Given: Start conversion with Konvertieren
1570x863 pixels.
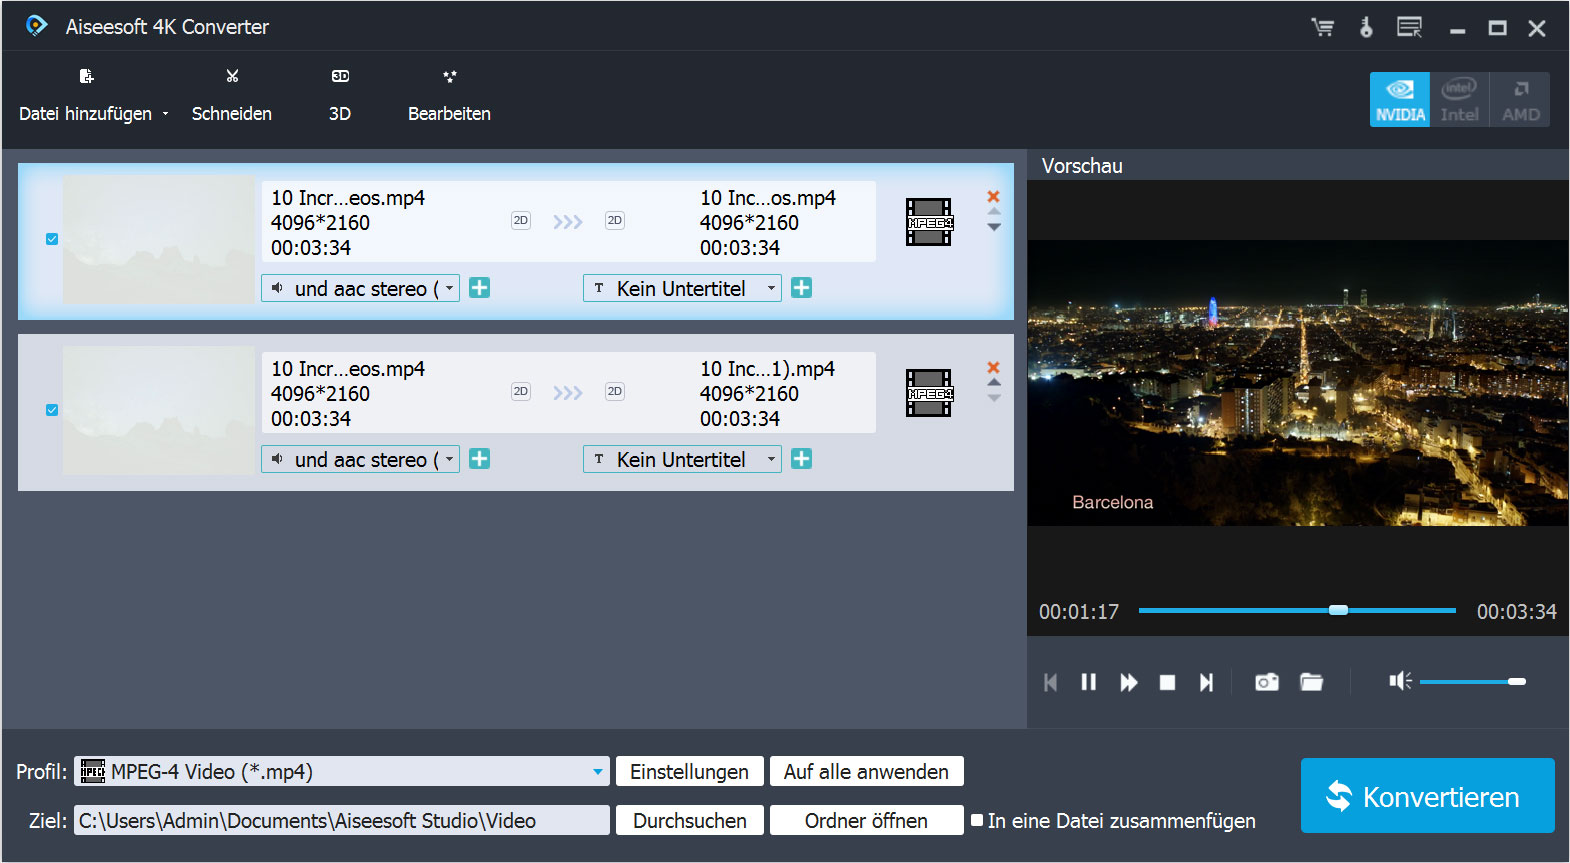Looking at the screenshot, I should pos(1427,796).
